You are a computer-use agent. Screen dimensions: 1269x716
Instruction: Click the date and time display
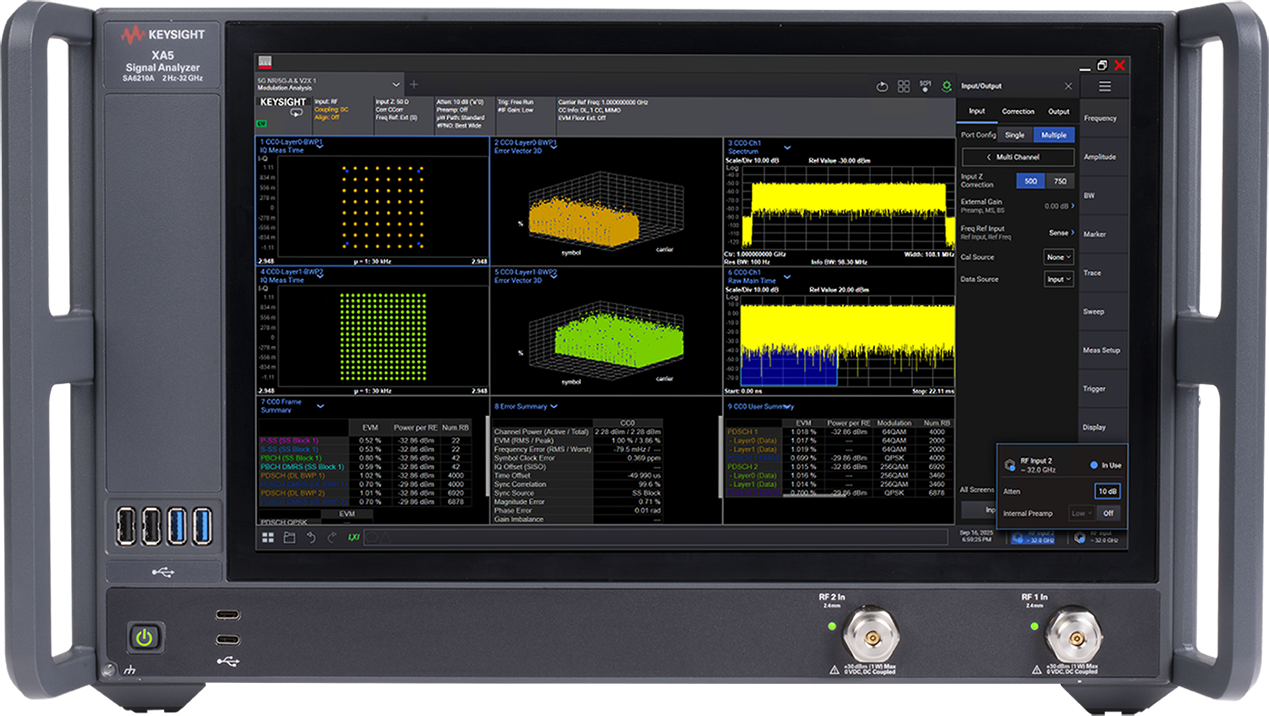(x=974, y=538)
